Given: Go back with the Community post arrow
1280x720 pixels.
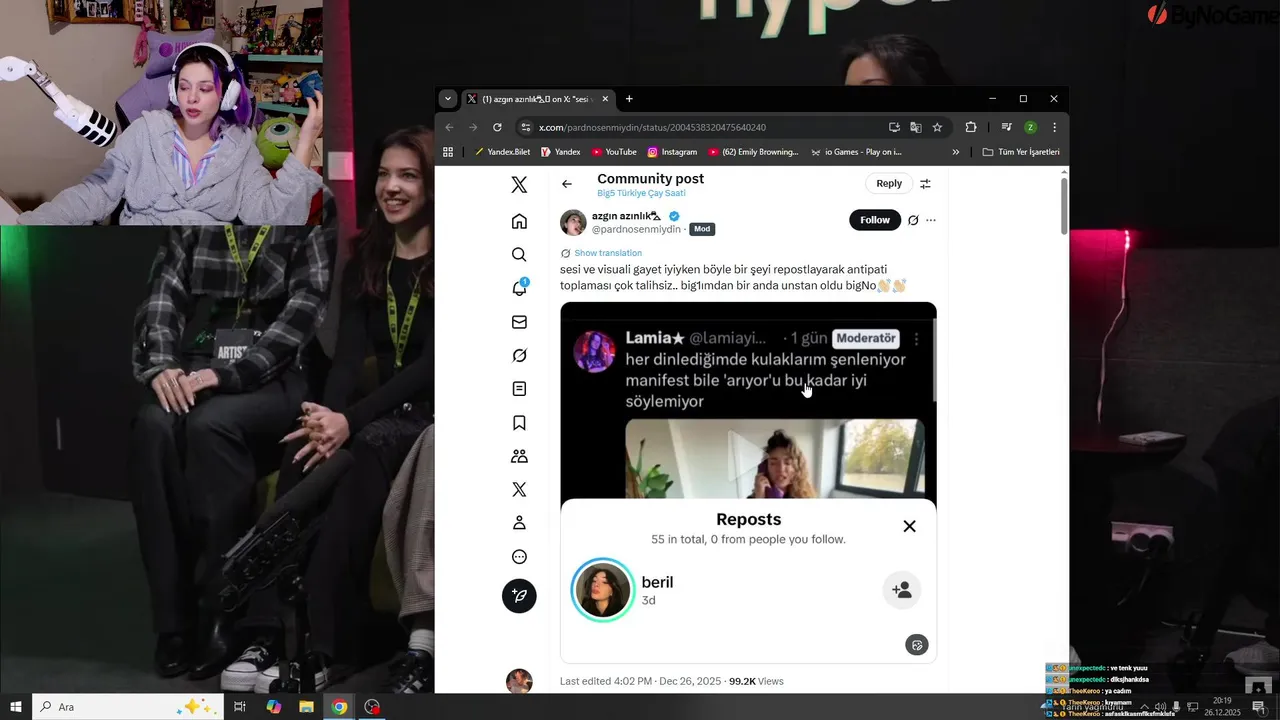Looking at the screenshot, I should pos(567,184).
